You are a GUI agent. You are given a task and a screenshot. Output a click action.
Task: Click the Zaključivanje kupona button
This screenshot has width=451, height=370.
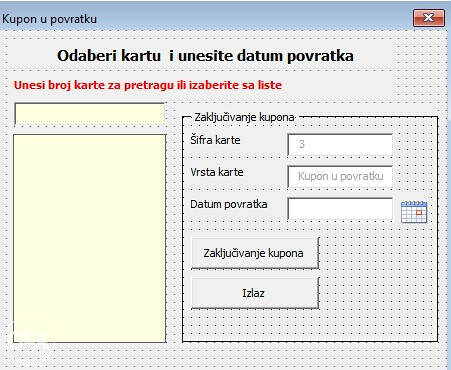coord(255,253)
